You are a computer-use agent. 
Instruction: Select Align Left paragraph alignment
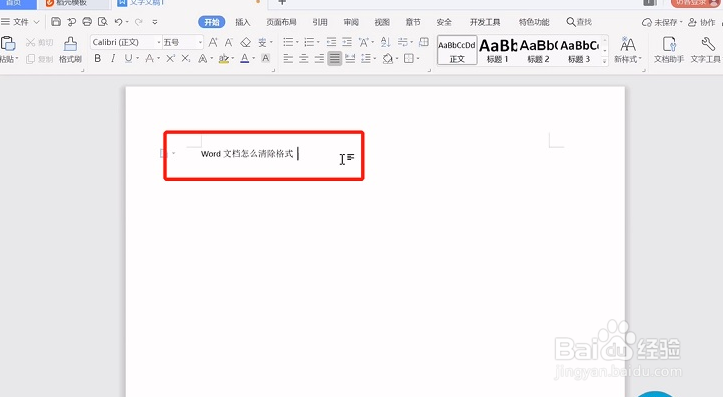(x=288, y=59)
